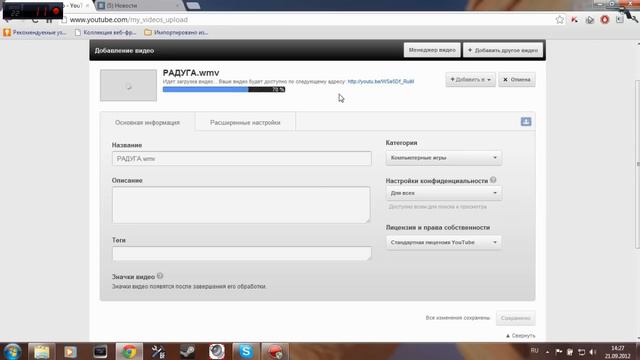Open Skype from the taskbar

[246, 351]
